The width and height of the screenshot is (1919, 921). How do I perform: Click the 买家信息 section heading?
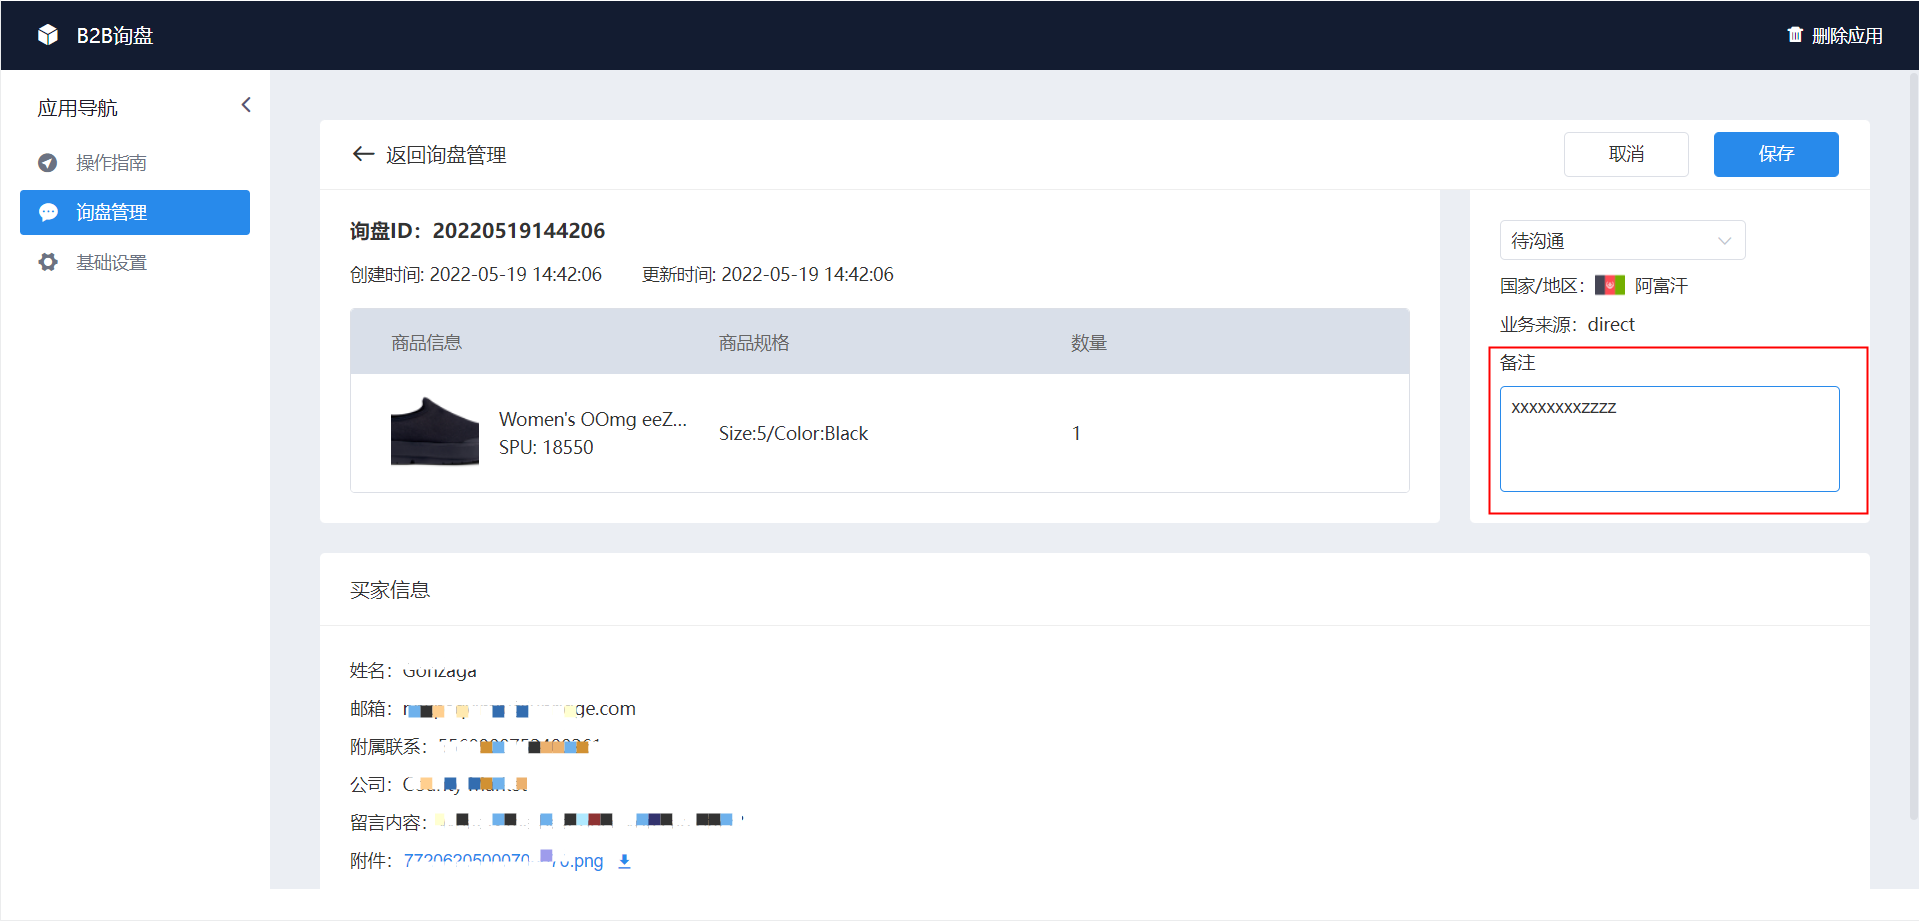click(390, 590)
